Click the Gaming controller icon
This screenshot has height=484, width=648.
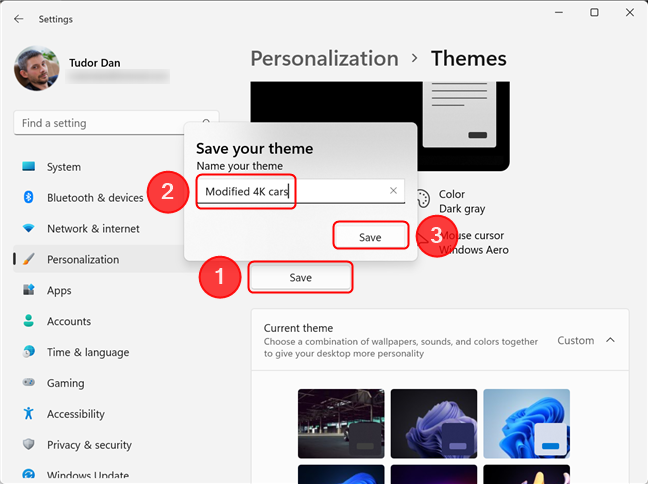pyautogui.click(x=29, y=382)
